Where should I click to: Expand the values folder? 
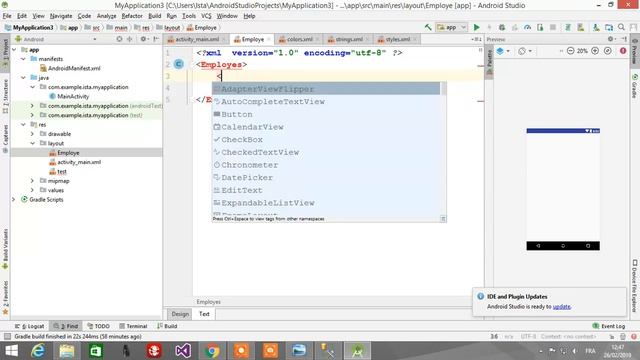[x=32, y=190]
